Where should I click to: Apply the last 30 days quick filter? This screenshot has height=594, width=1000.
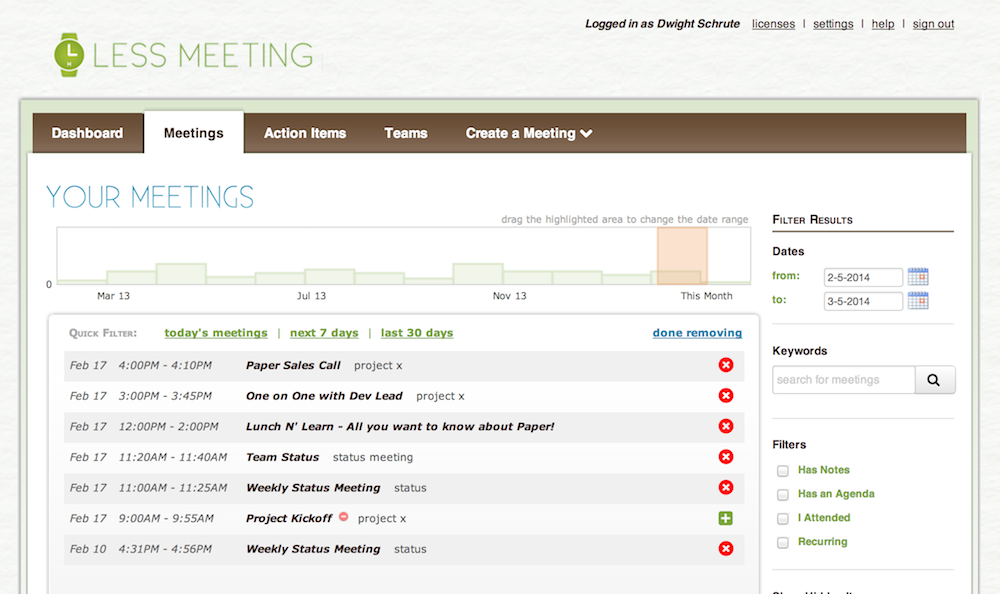point(417,333)
